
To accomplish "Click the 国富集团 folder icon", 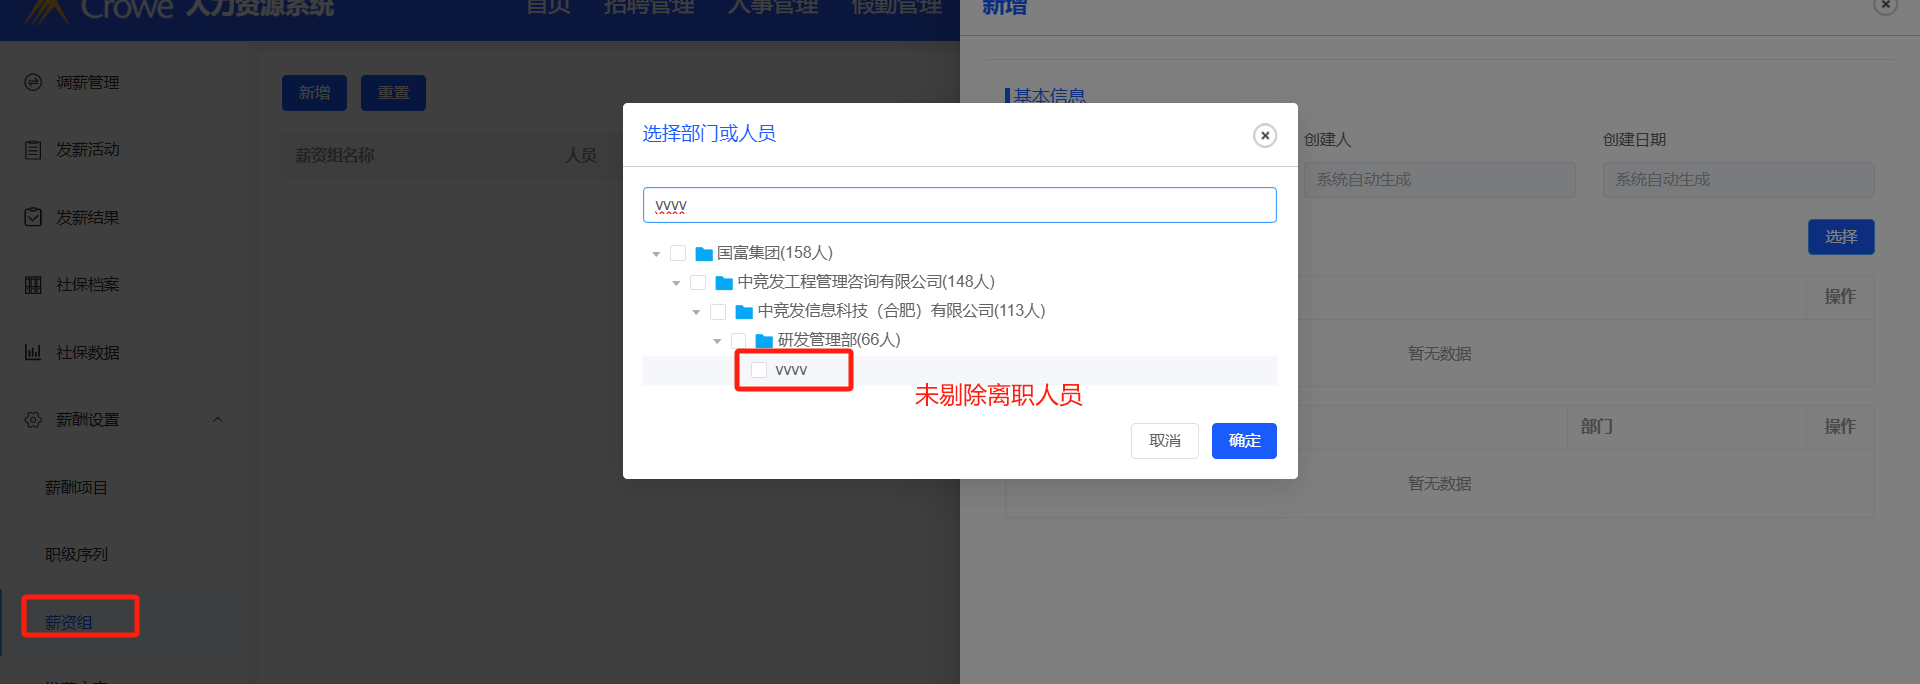I will (704, 254).
